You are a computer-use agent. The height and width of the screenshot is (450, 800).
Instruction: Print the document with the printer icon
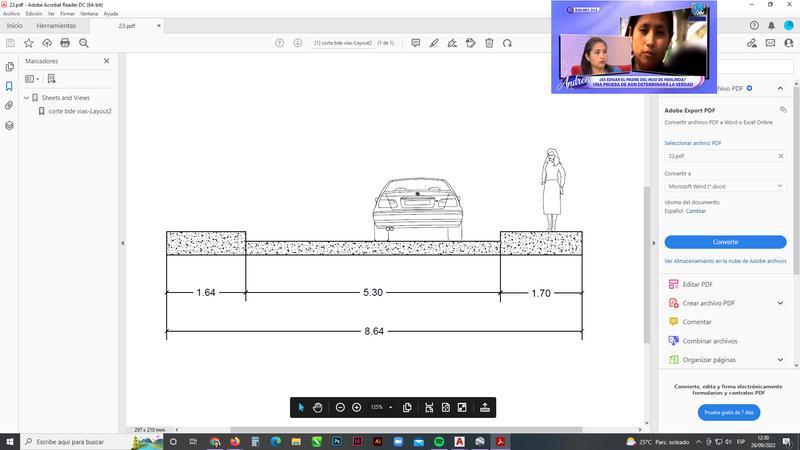coord(65,43)
